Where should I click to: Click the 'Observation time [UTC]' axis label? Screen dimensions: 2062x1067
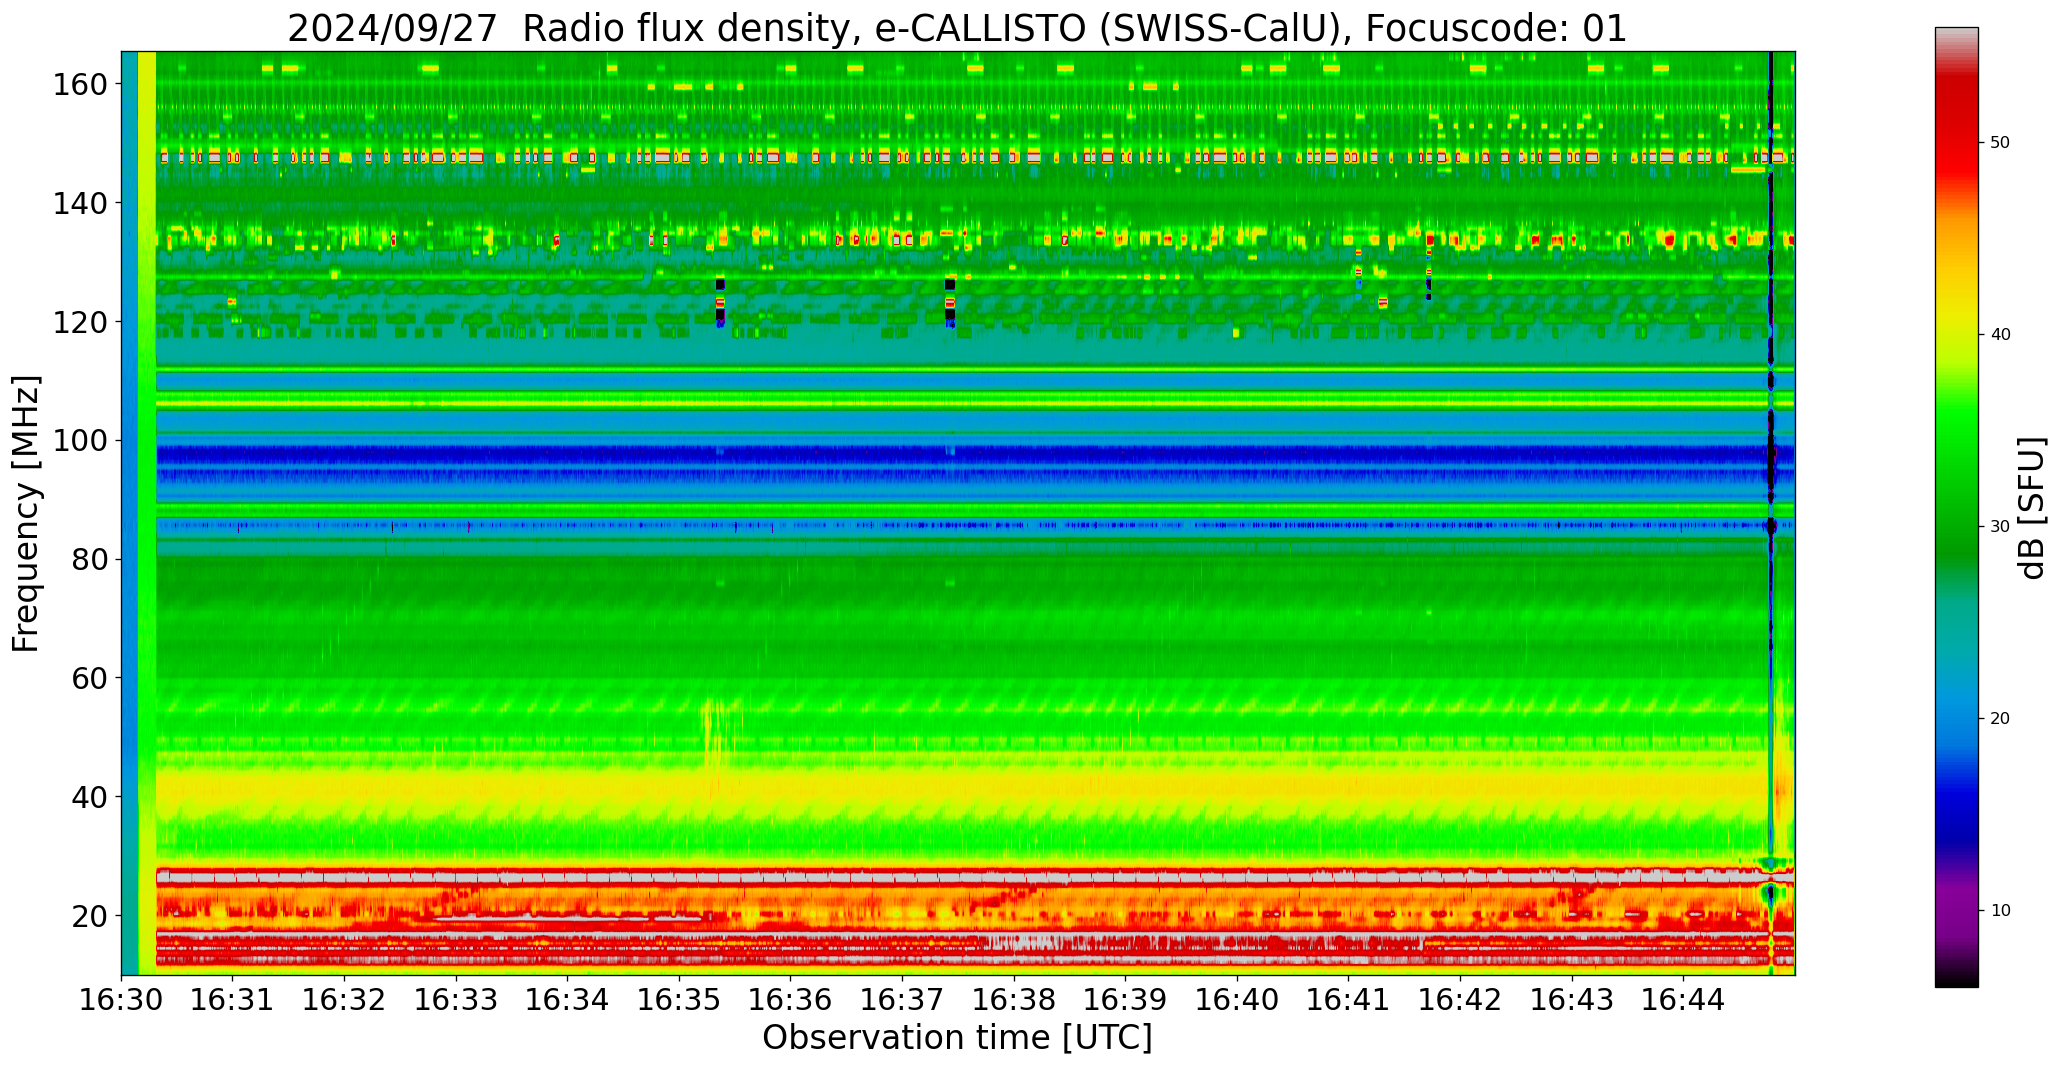tap(957, 1038)
